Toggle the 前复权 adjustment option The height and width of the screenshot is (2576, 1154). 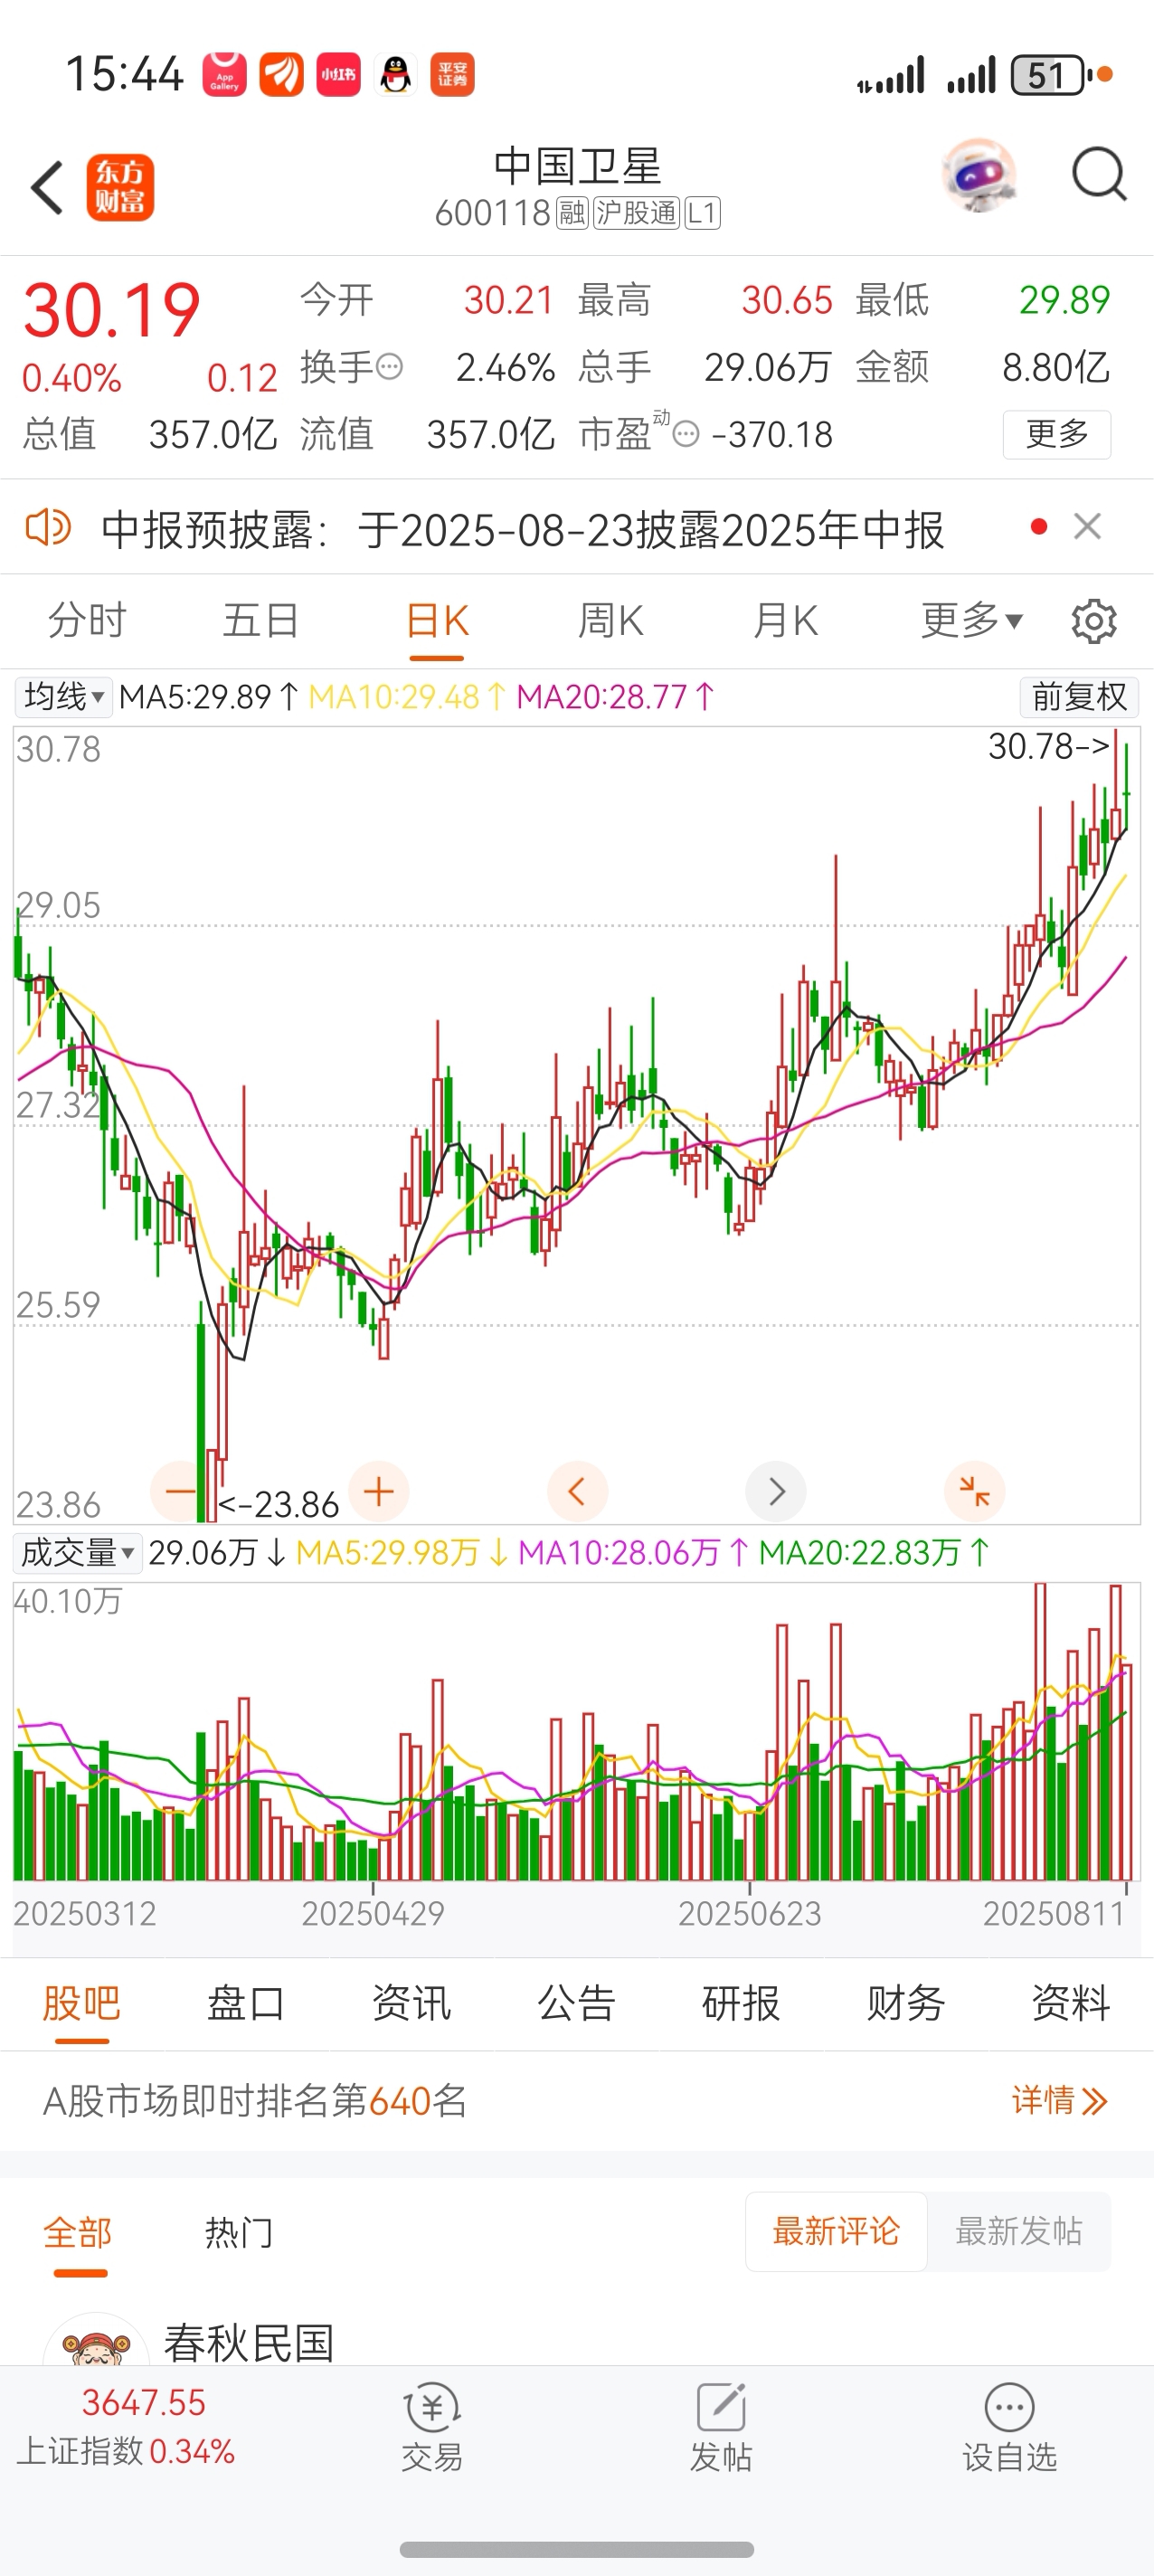(1079, 697)
